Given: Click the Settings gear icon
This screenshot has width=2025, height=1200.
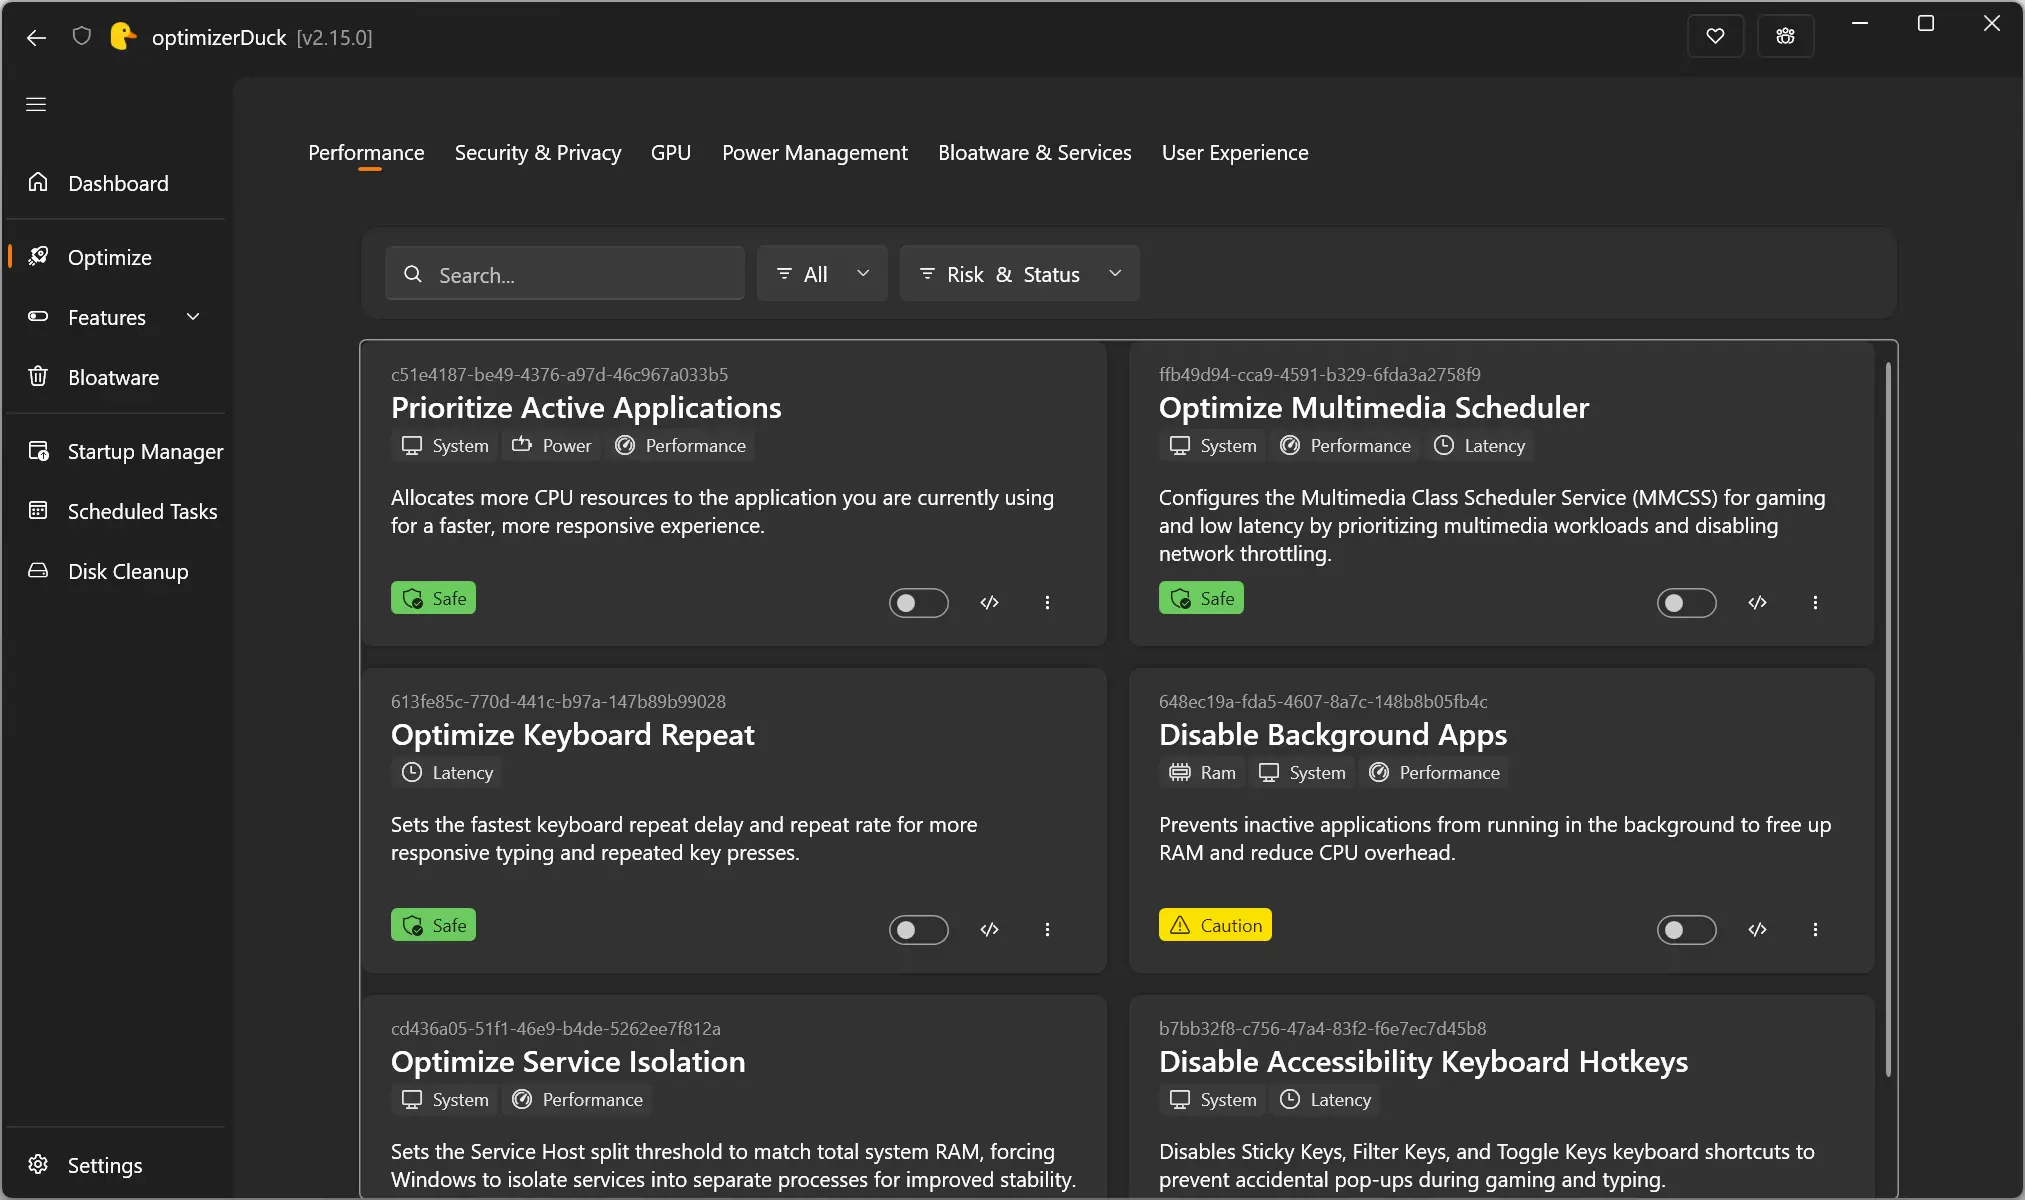Looking at the screenshot, I should (38, 1164).
